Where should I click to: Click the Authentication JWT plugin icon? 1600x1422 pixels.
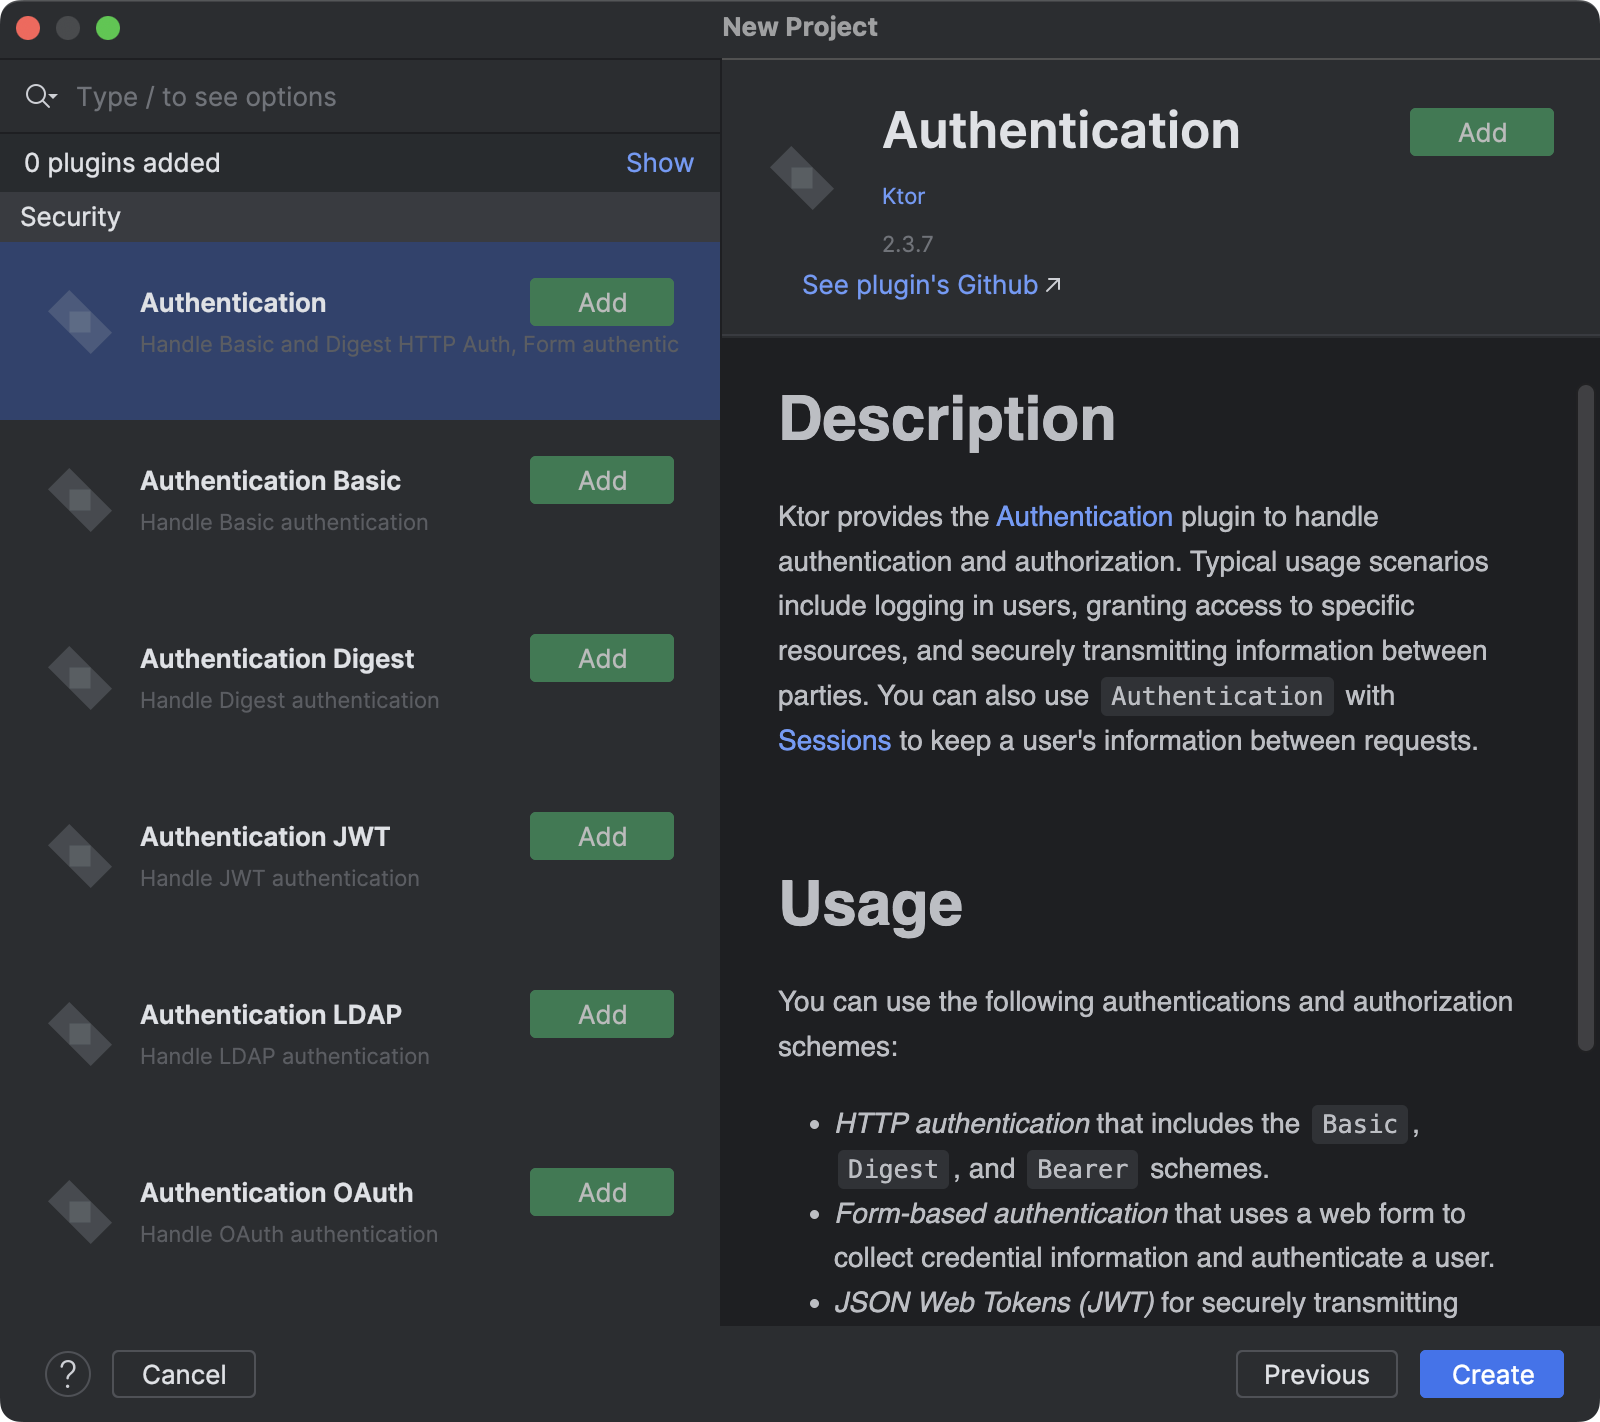(x=80, y=855)
